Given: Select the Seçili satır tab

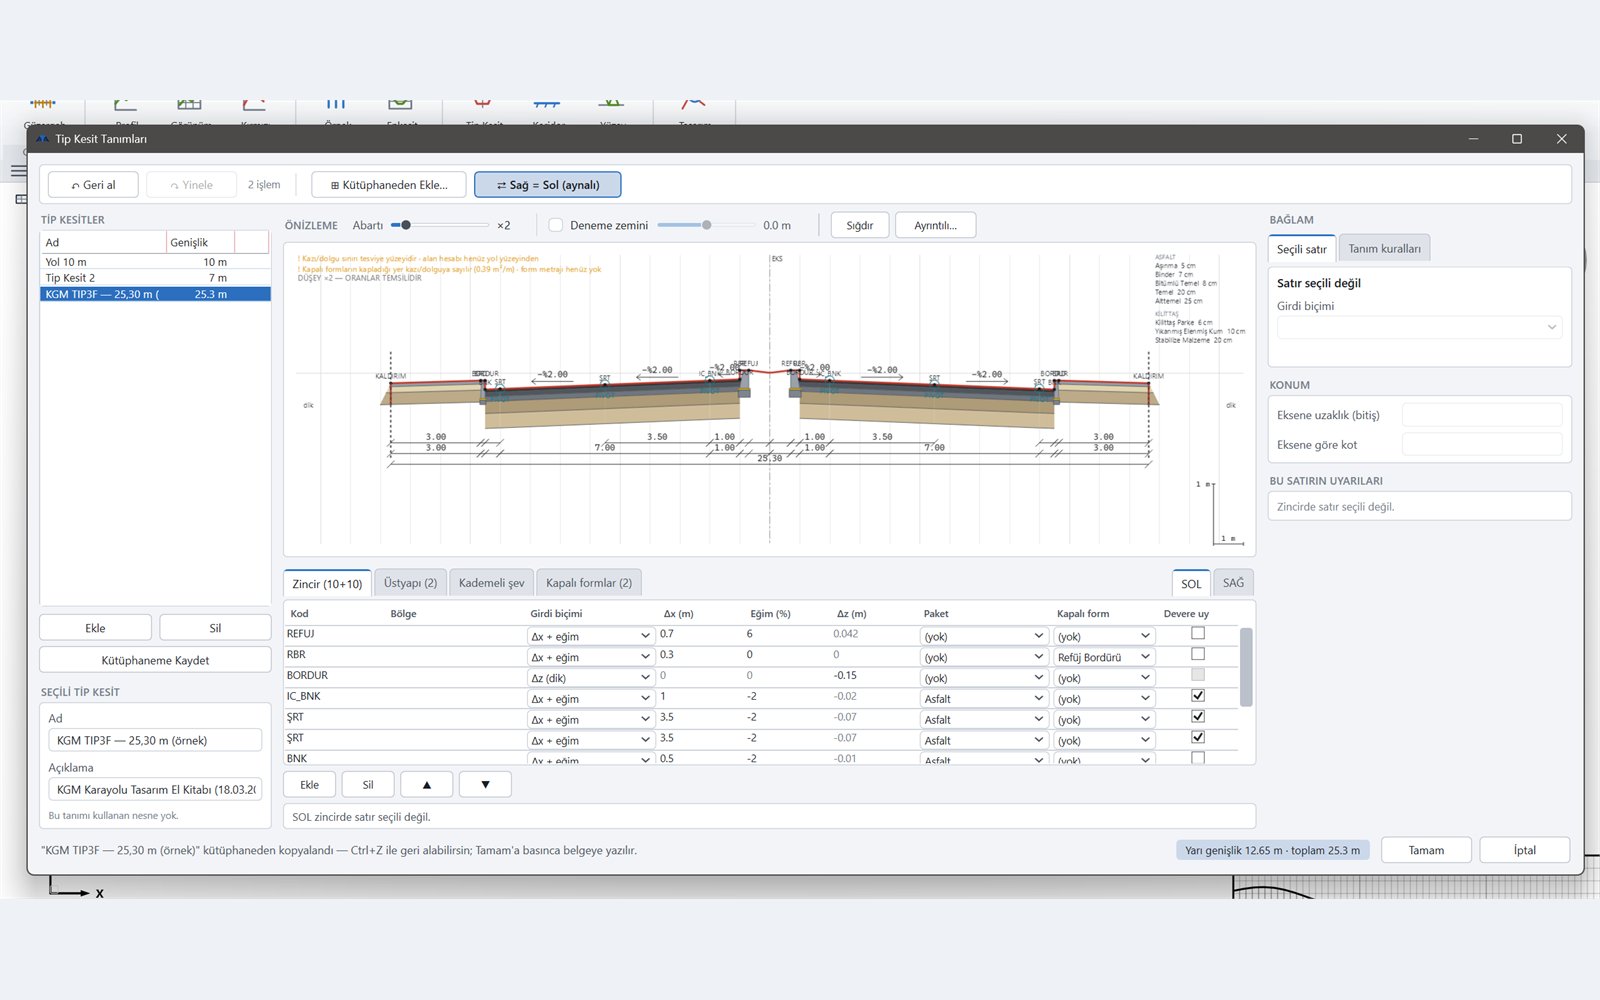Looking at the screenshot, I should (1301, 249).
